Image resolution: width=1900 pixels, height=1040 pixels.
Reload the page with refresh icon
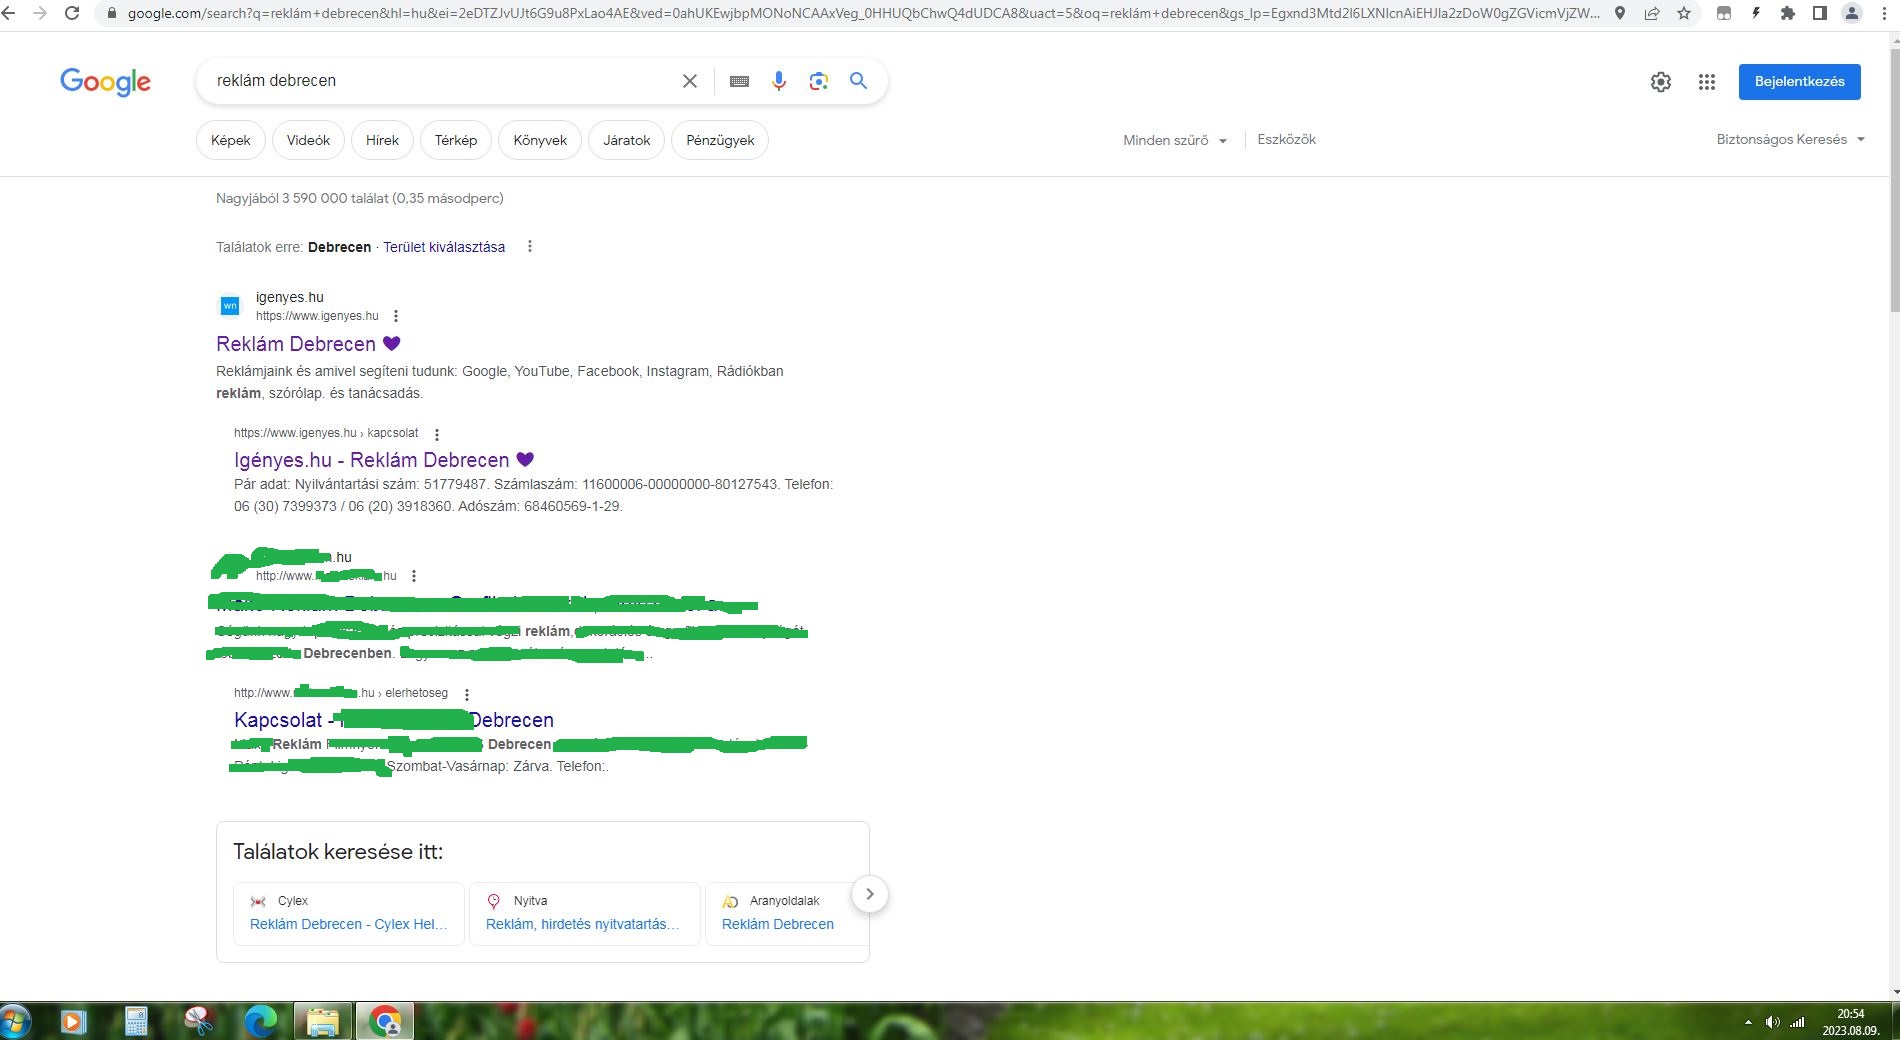click(72, 13)
